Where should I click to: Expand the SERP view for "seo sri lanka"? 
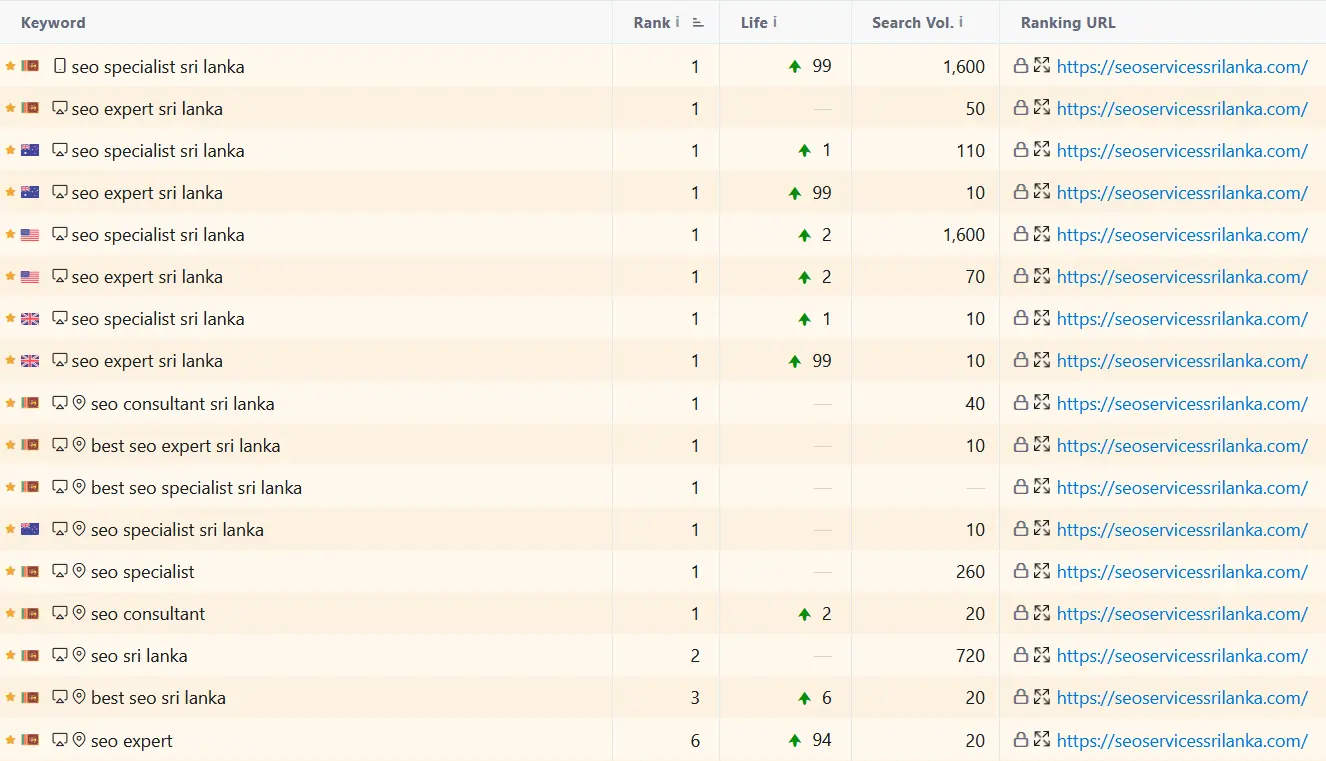click(x=1041, y=655)
